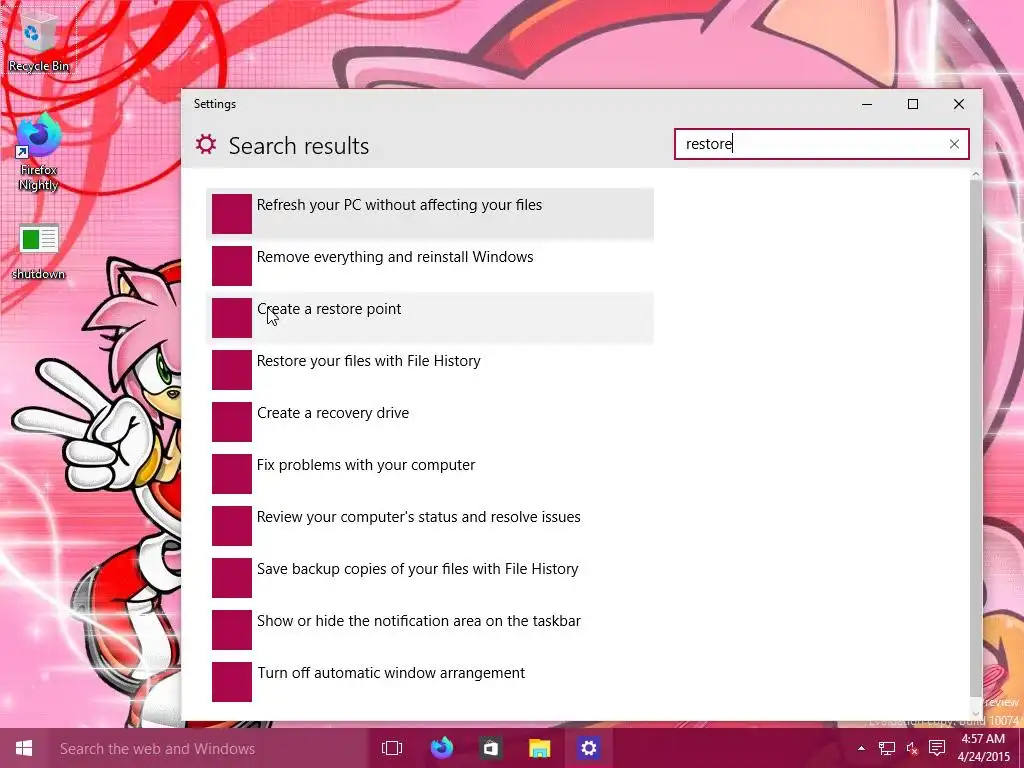The width and height of the screenshot is (1024, 768).
Task: Click icon beside 'Refresh your PC without affecting your files'
Action: (x=232, y=214)
